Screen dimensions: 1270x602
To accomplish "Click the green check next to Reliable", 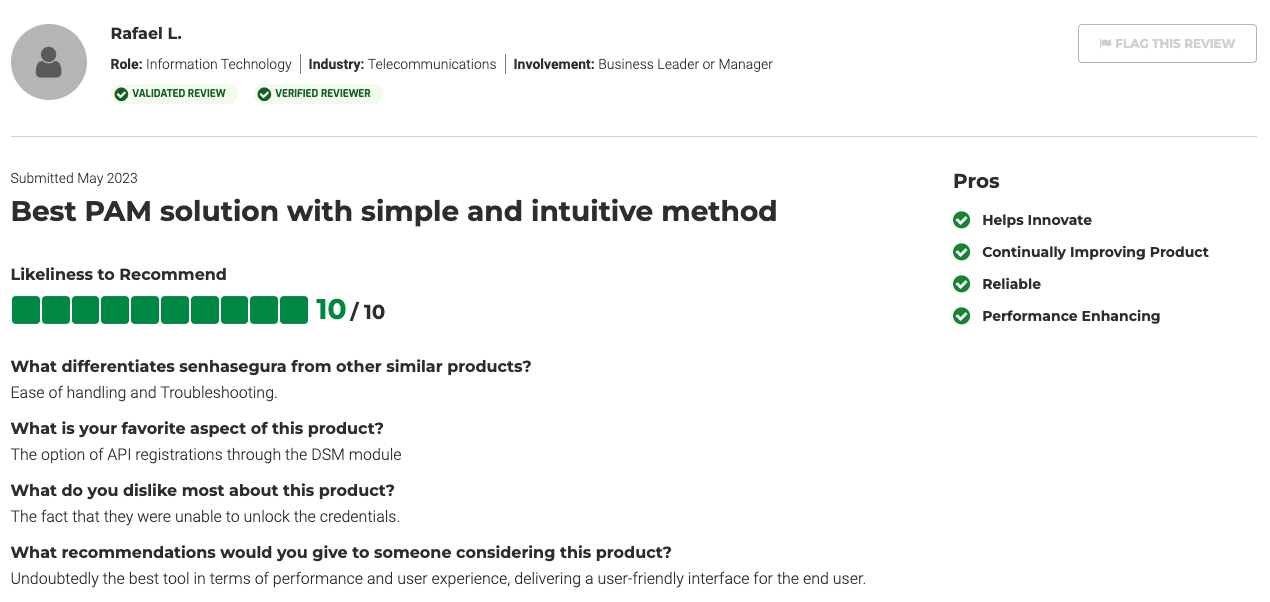I will click(962, 284).
